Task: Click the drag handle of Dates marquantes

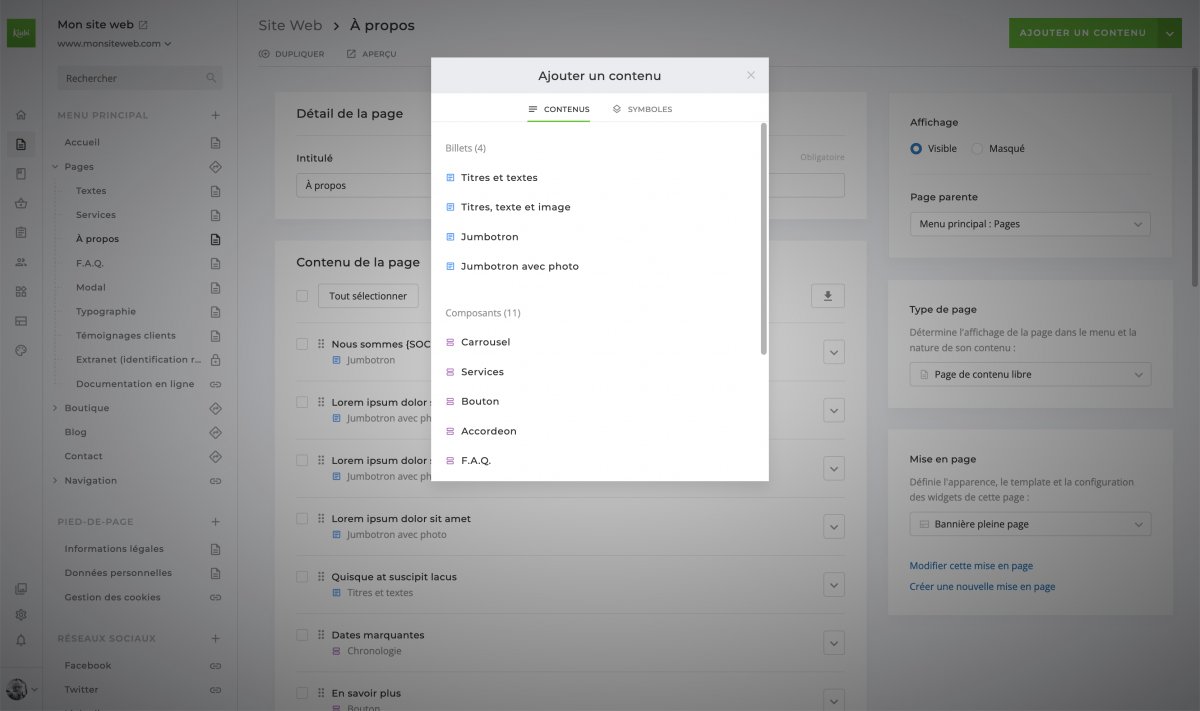Action: point(321,635)
